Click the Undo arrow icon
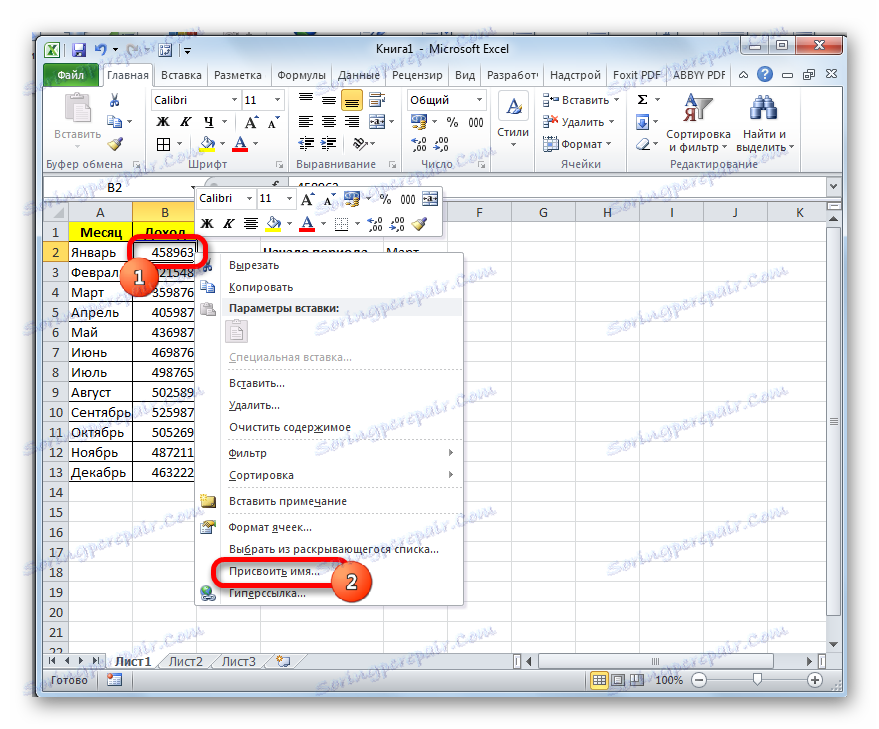 [x=101, y=50]
